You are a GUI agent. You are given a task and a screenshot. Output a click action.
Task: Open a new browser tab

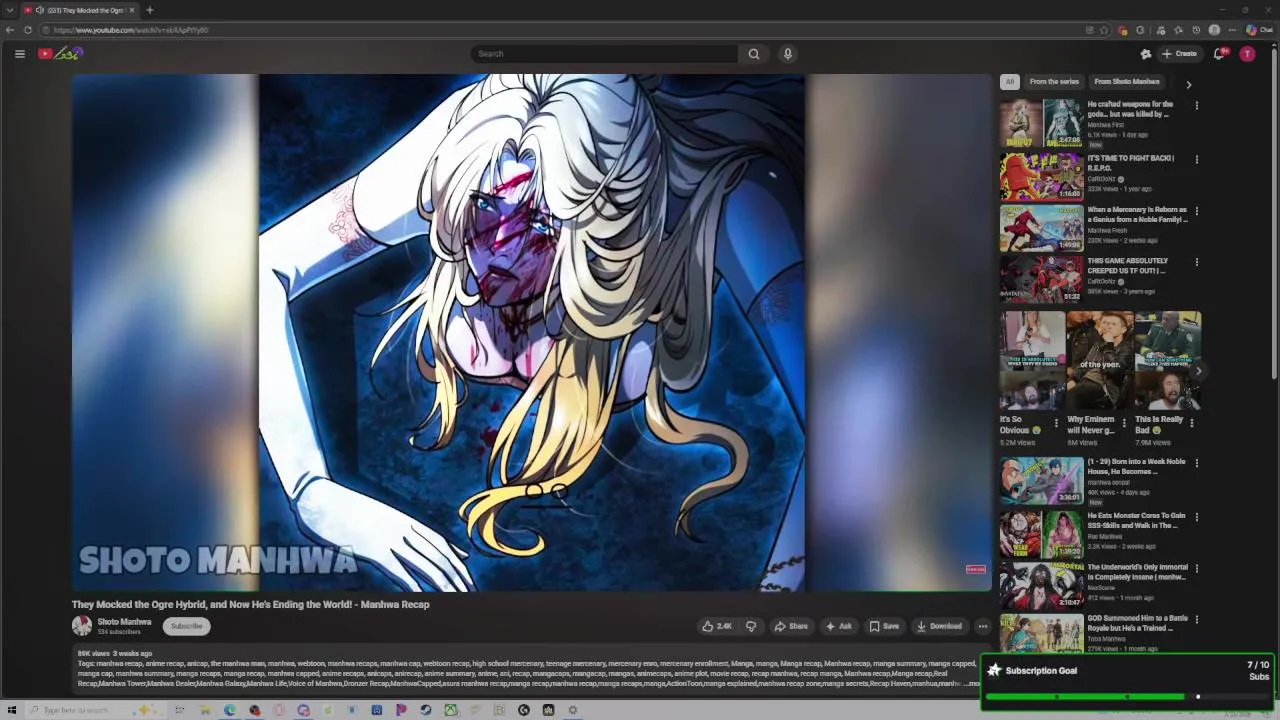(x=149, y=10)
